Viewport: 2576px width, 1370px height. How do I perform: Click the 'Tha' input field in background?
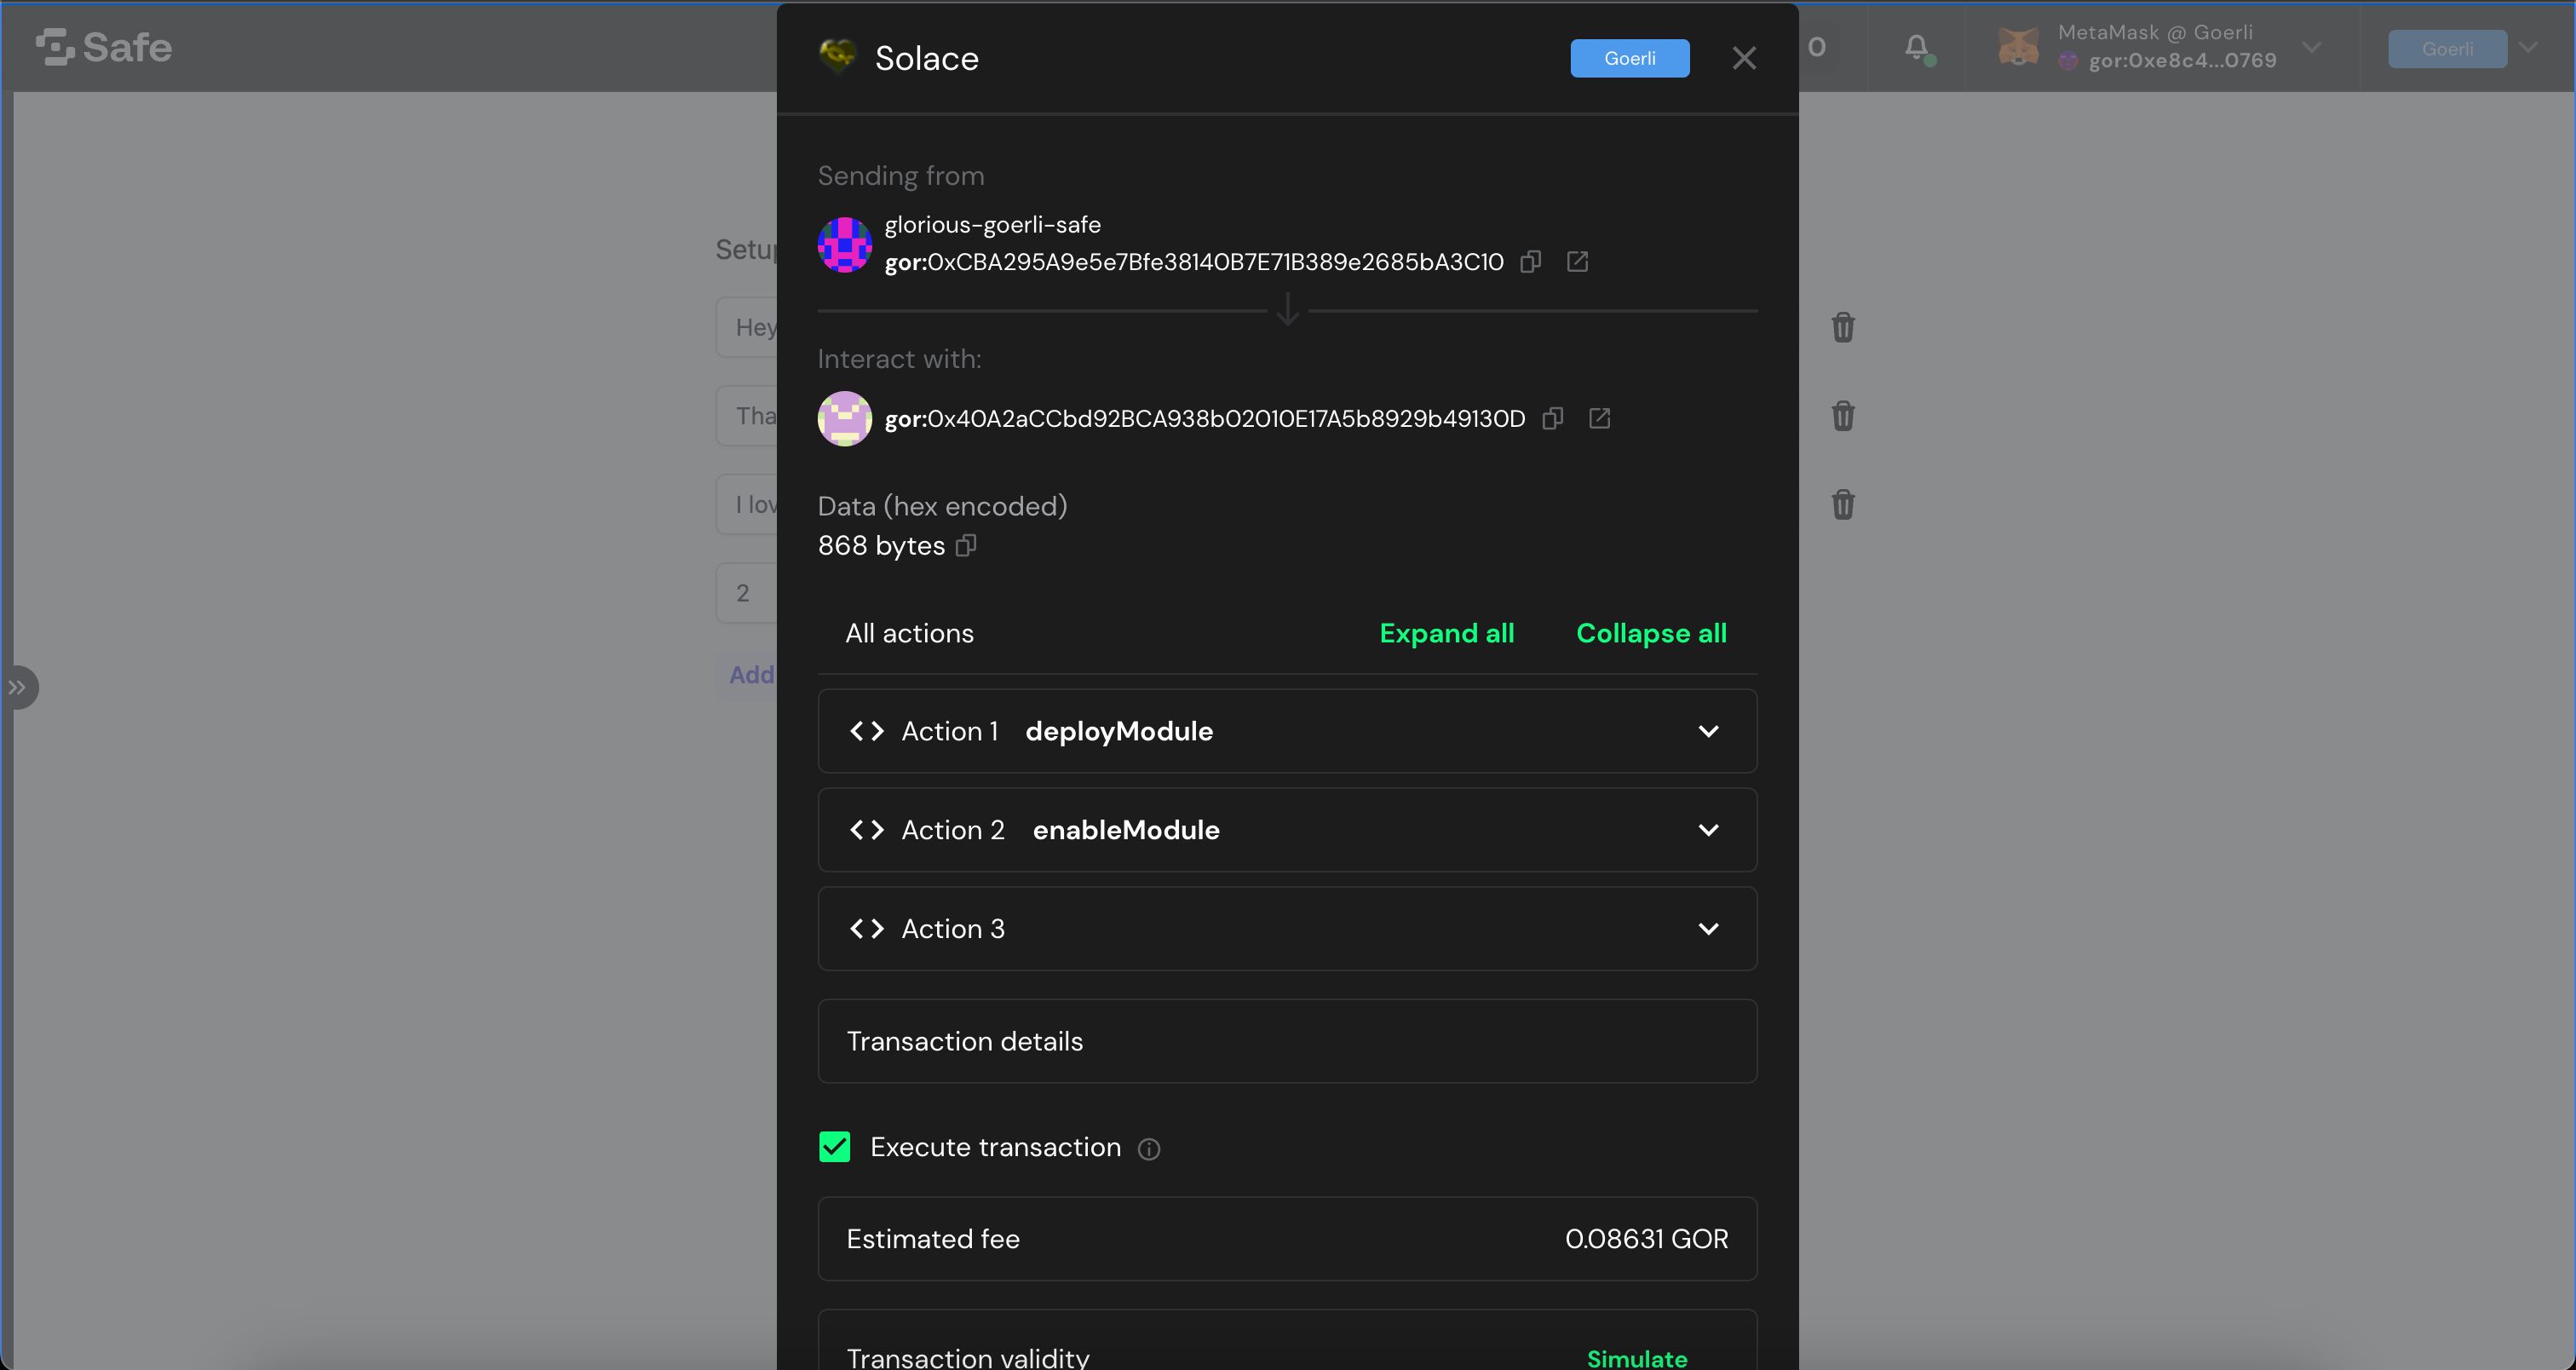click(x=747, y=416)
